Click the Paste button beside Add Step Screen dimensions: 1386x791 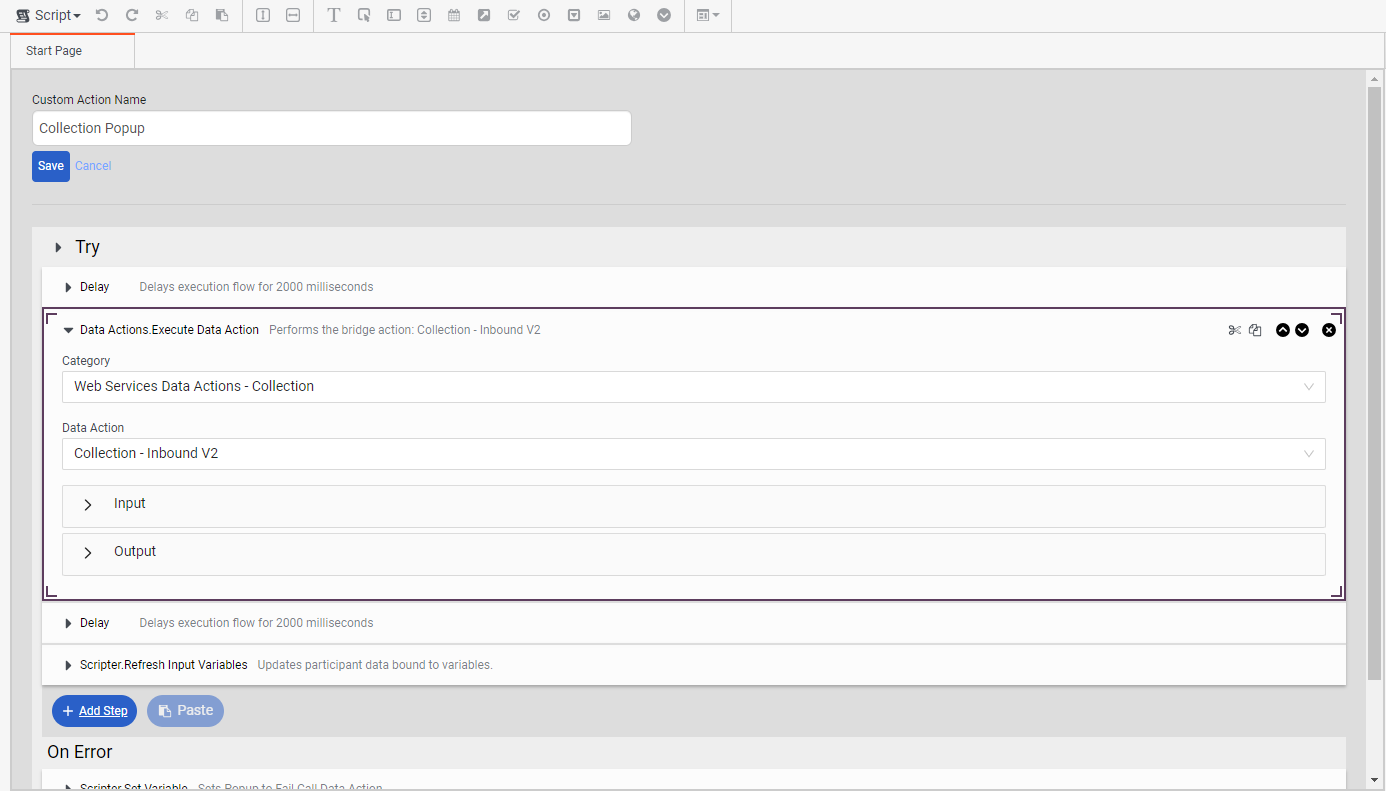(x=185, y=711)
